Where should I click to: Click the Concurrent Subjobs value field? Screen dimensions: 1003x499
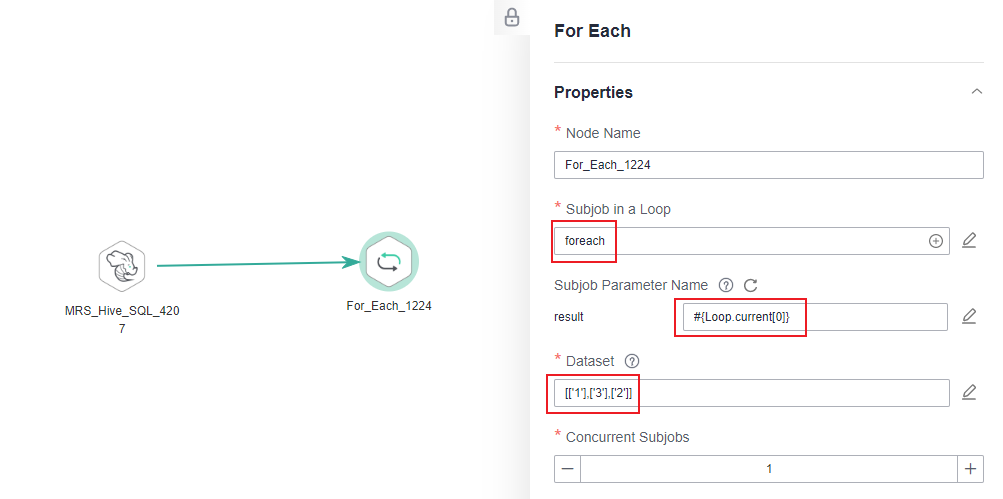click(768, 468)
